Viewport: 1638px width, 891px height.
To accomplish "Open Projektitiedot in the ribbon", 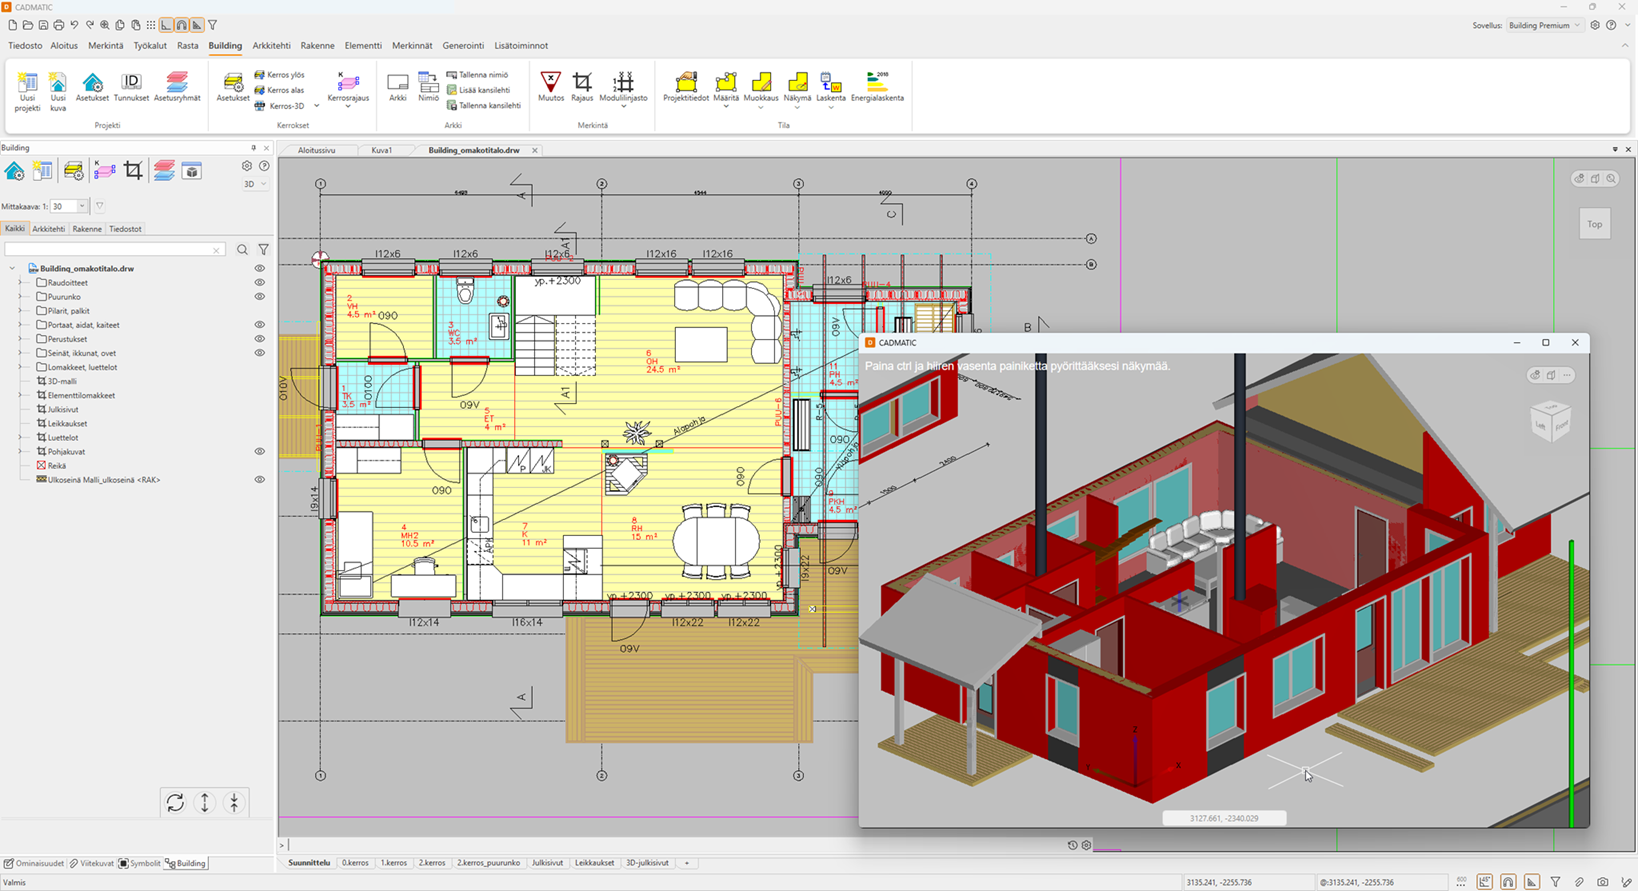I will (686, 86).
